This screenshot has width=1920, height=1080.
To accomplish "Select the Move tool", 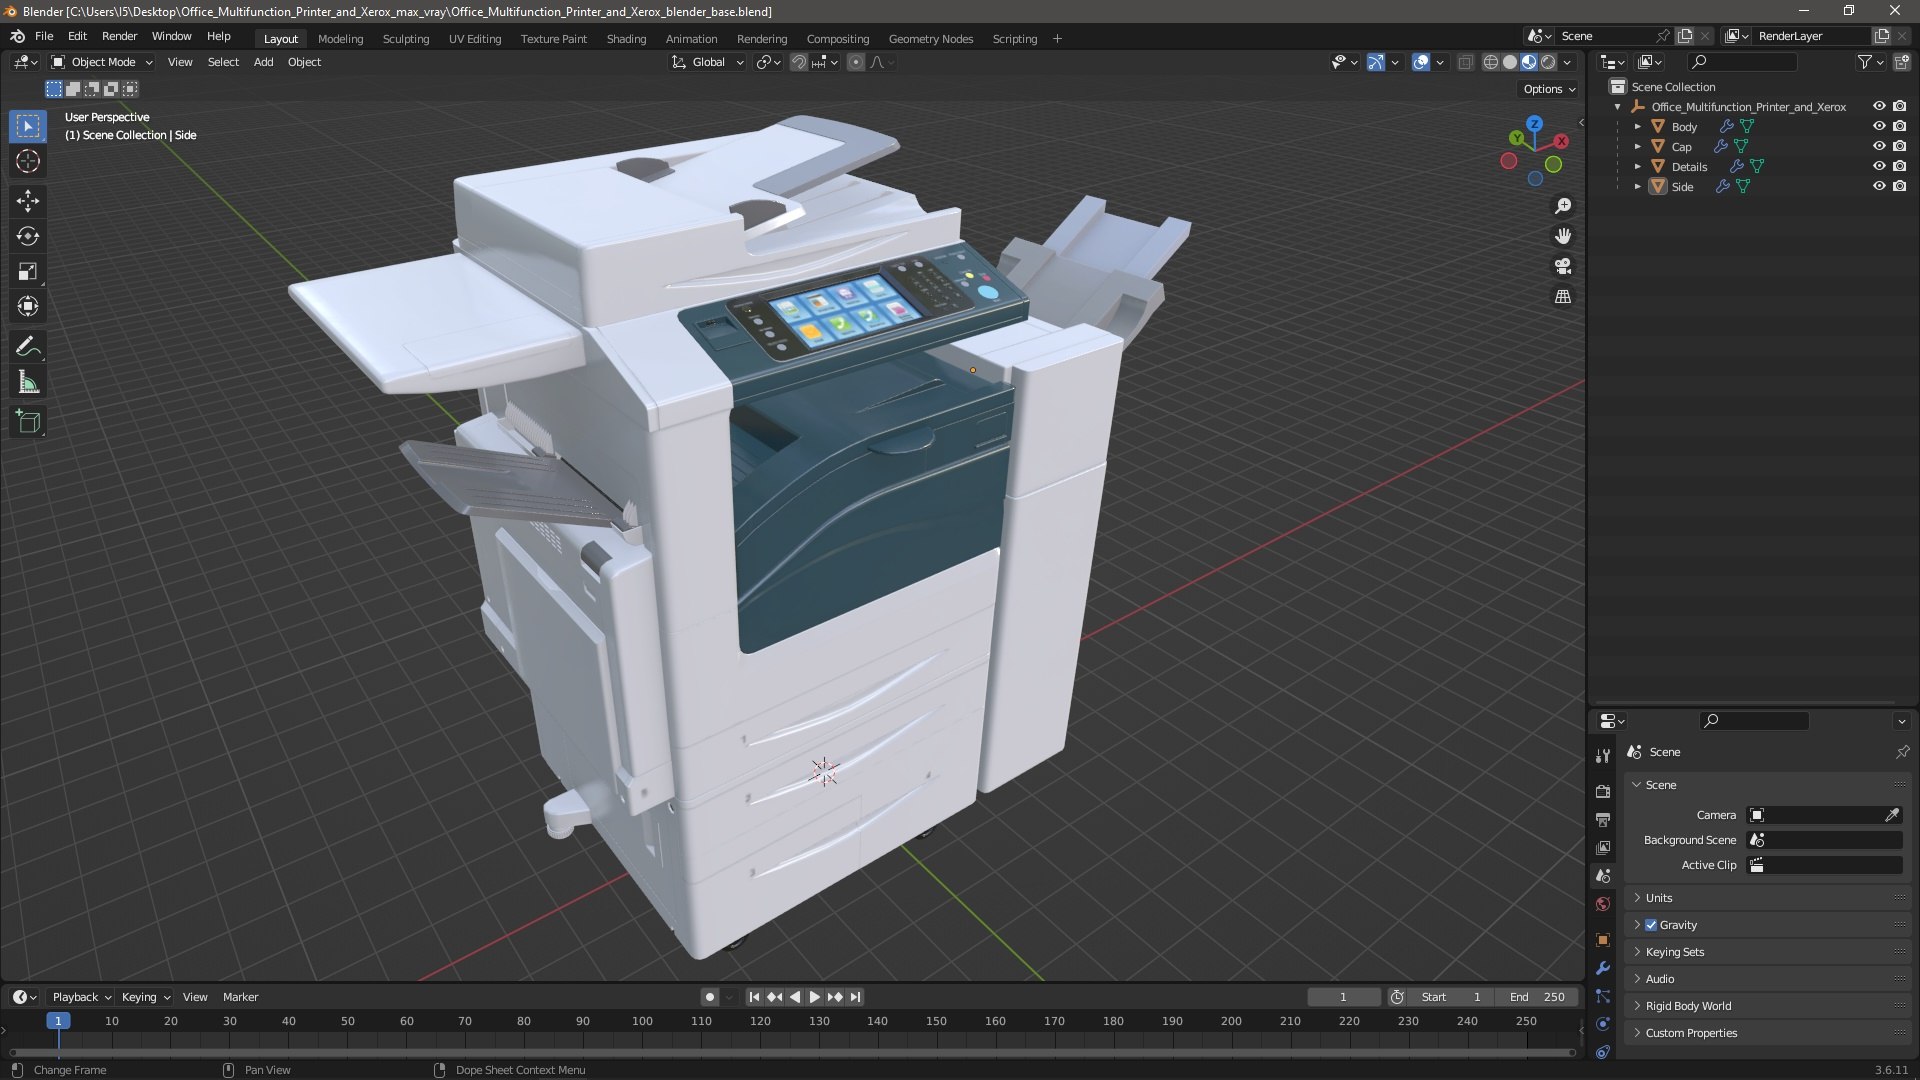I will pos(28,201).
